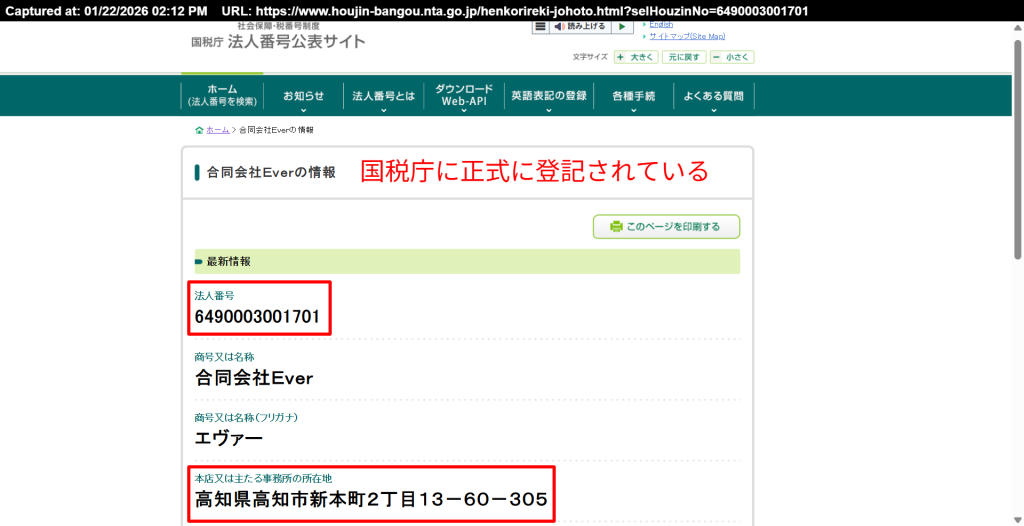1024x526 pixels.
Task: Click the 法人番号 field label
Action: 214,296
